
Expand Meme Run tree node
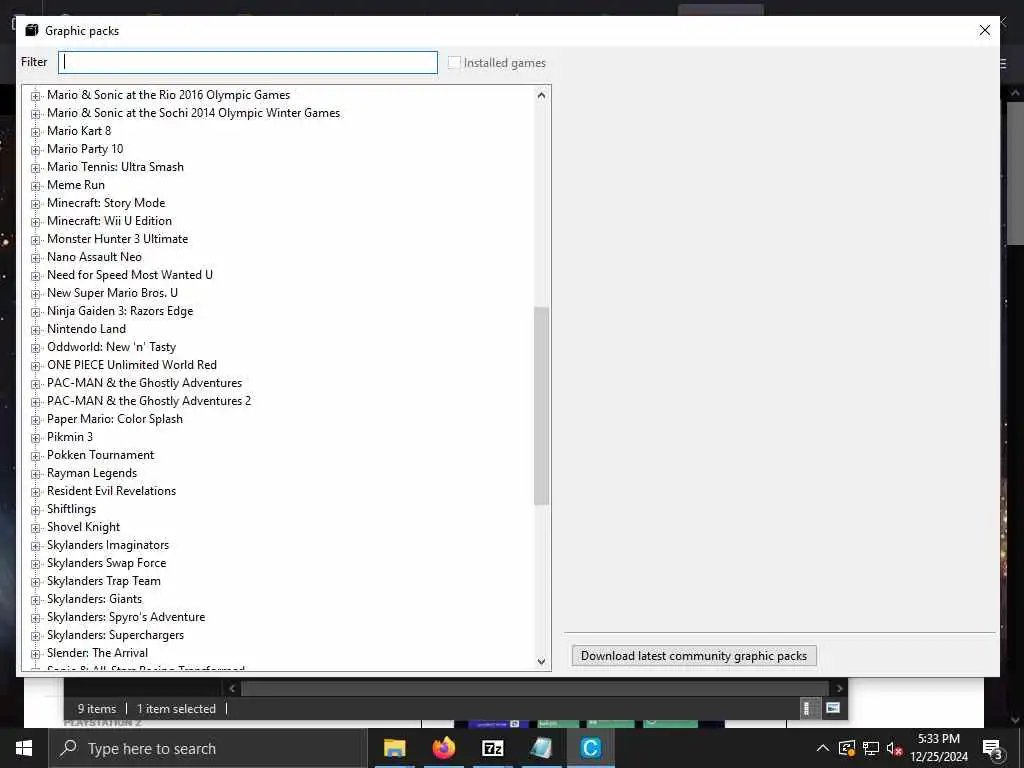tap(36, 185)
